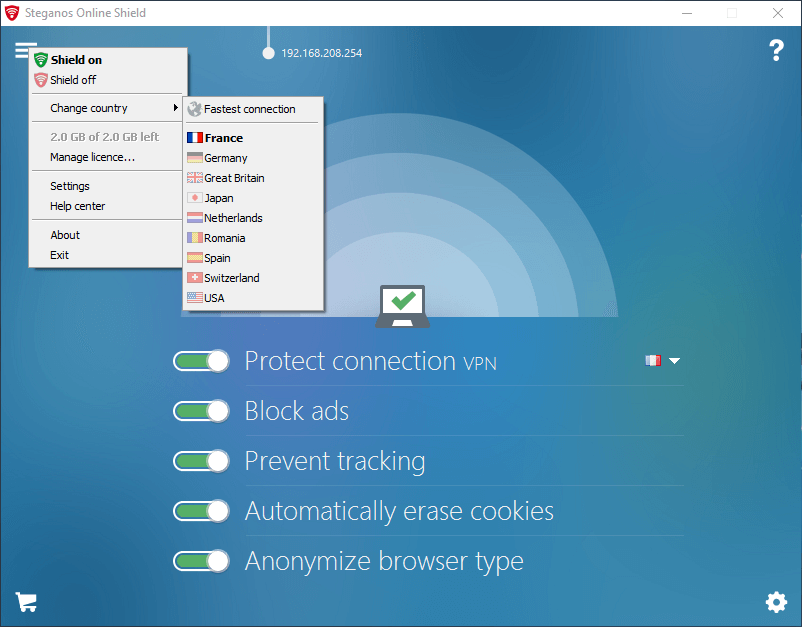This screenshot has height=627, width=802.
Task: Click the USA country name
Action: coord(214,298)
